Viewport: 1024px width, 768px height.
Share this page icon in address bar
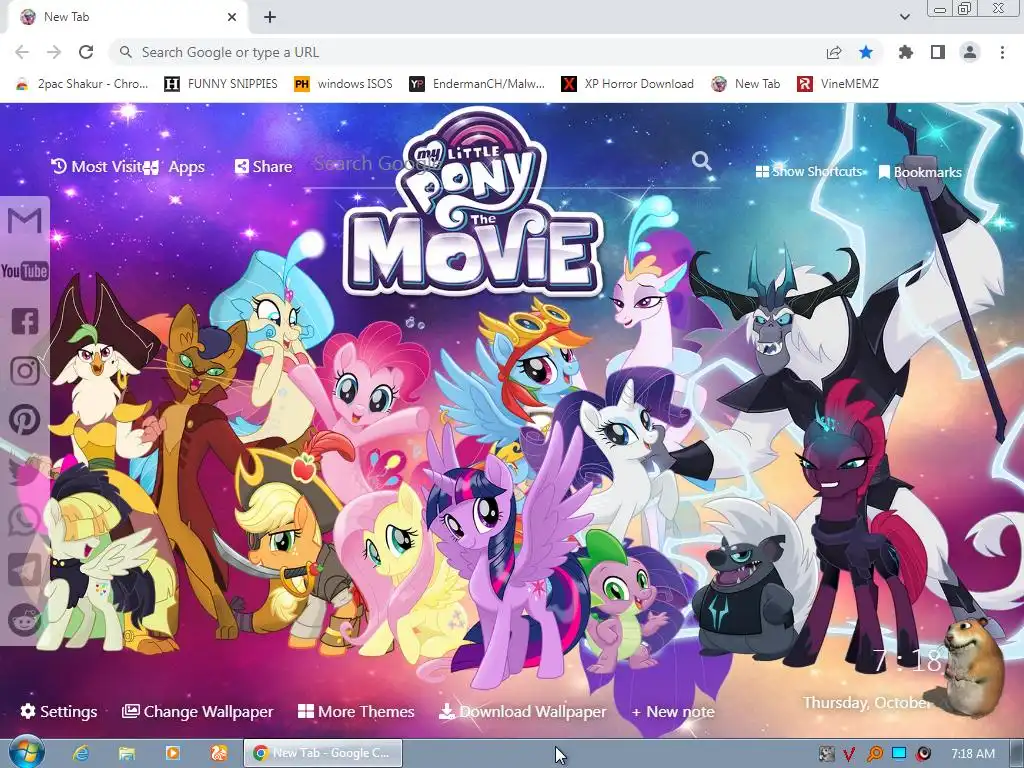click(x=834, y=52)
